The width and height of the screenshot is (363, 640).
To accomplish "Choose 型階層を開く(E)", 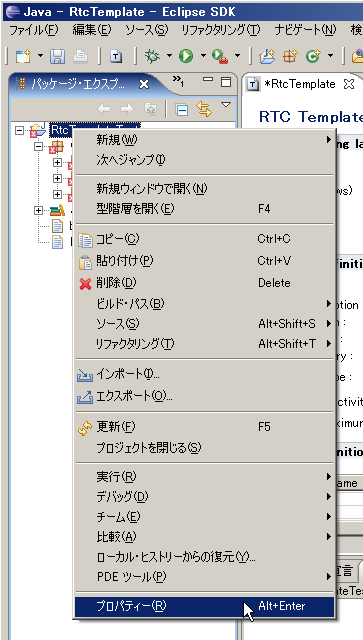I will click(205, 209).
